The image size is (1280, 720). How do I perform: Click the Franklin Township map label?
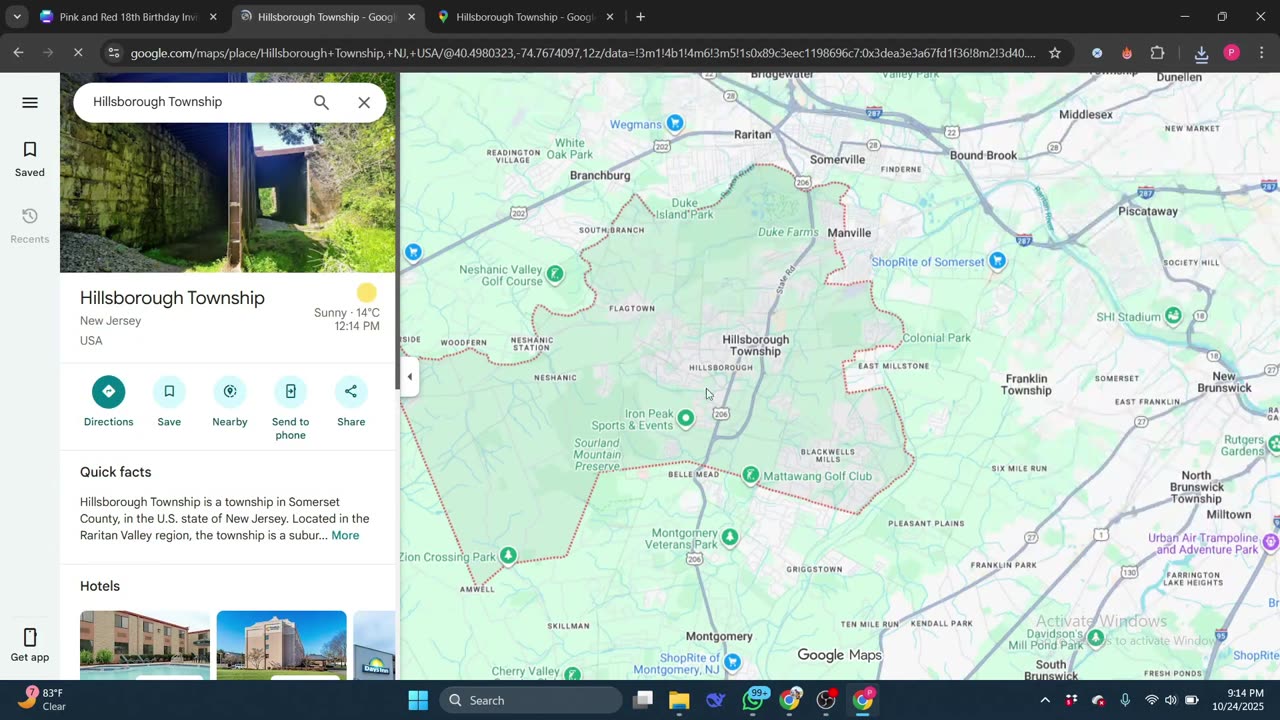(x=1026, y=384)
